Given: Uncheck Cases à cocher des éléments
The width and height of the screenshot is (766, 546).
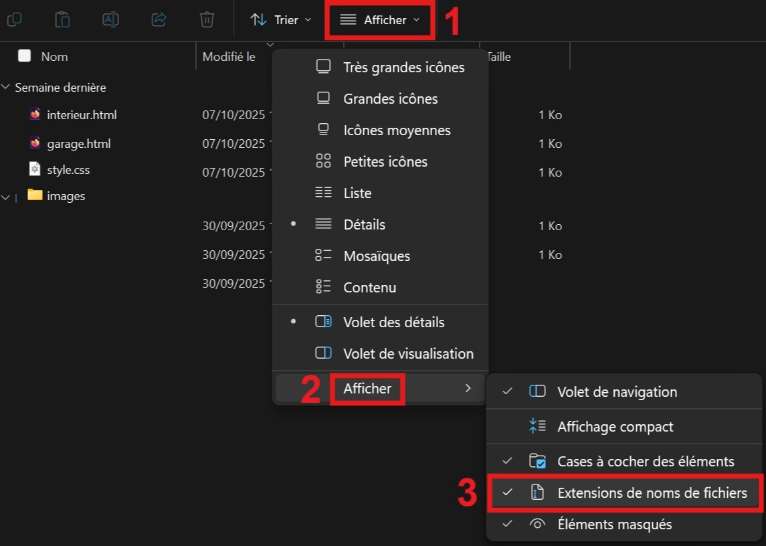Looking at the screenshot, I should click(645, 461).
